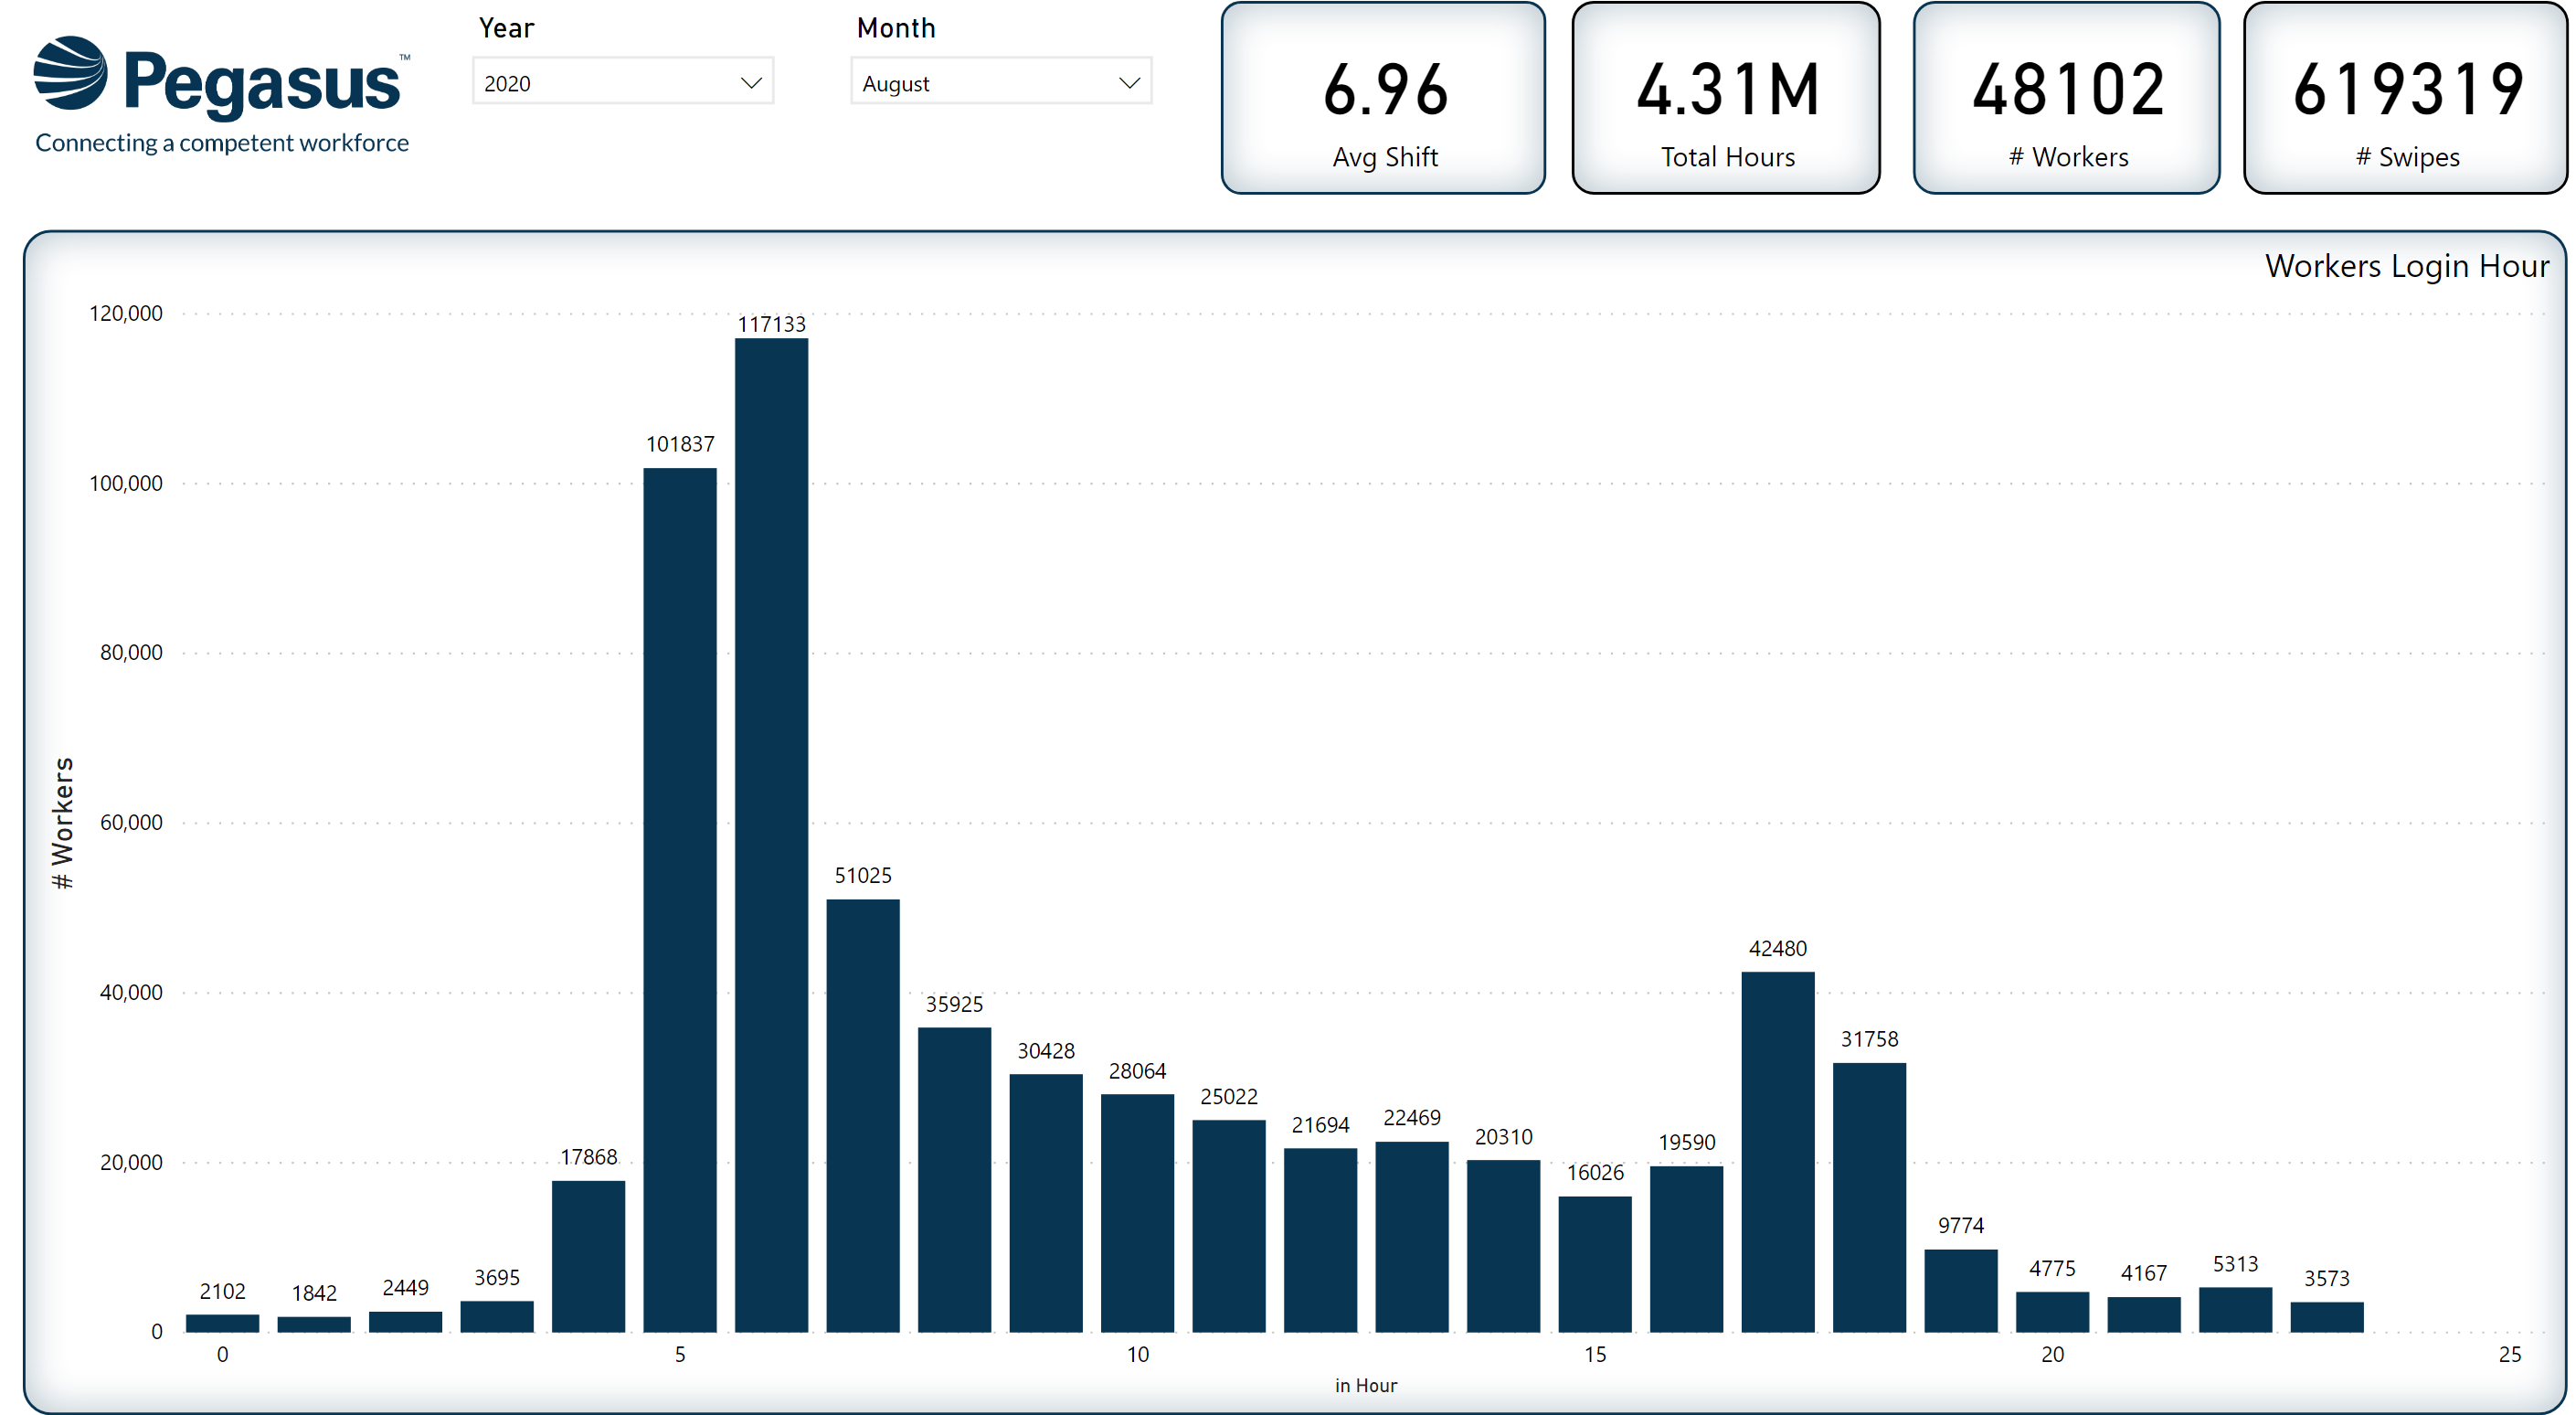2576x1415 pixels.
Task: Click the bar labeled 101837
Action: pos(680,900)
